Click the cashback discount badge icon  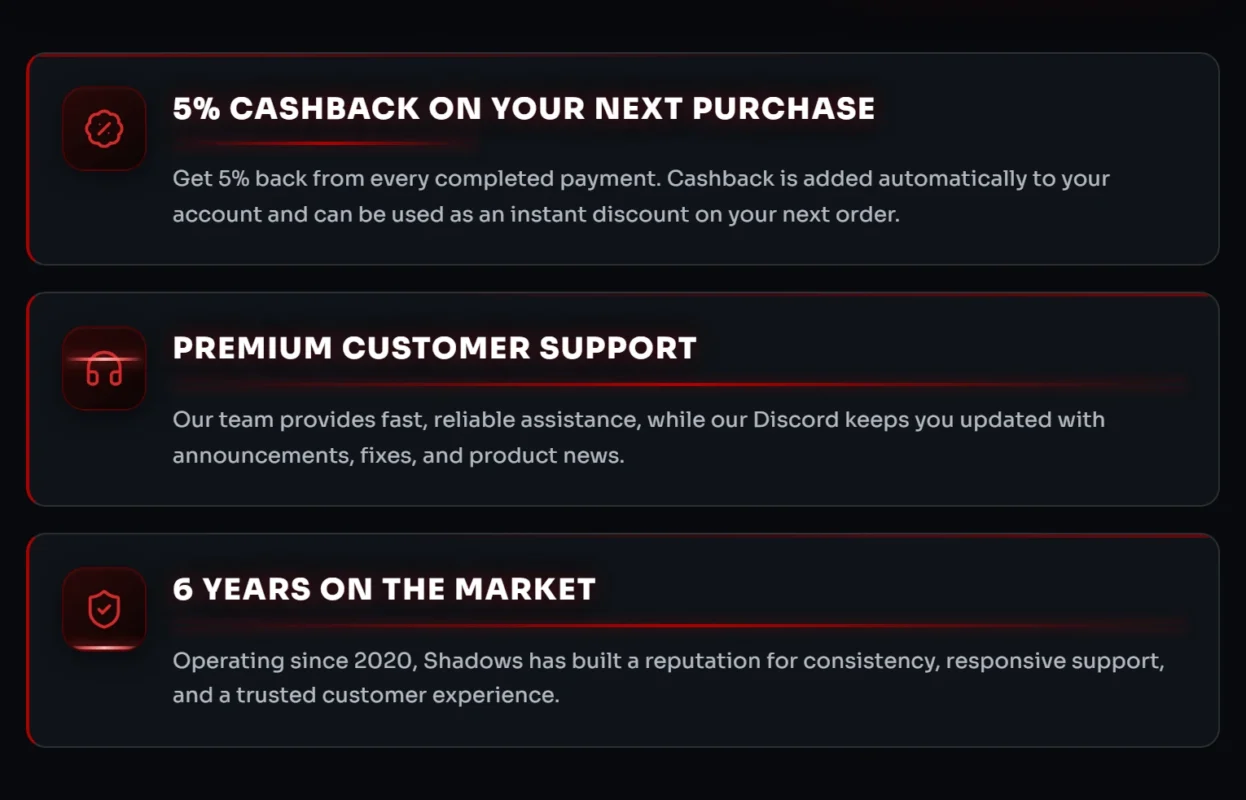pyautogui.click(x=104, y=128)
